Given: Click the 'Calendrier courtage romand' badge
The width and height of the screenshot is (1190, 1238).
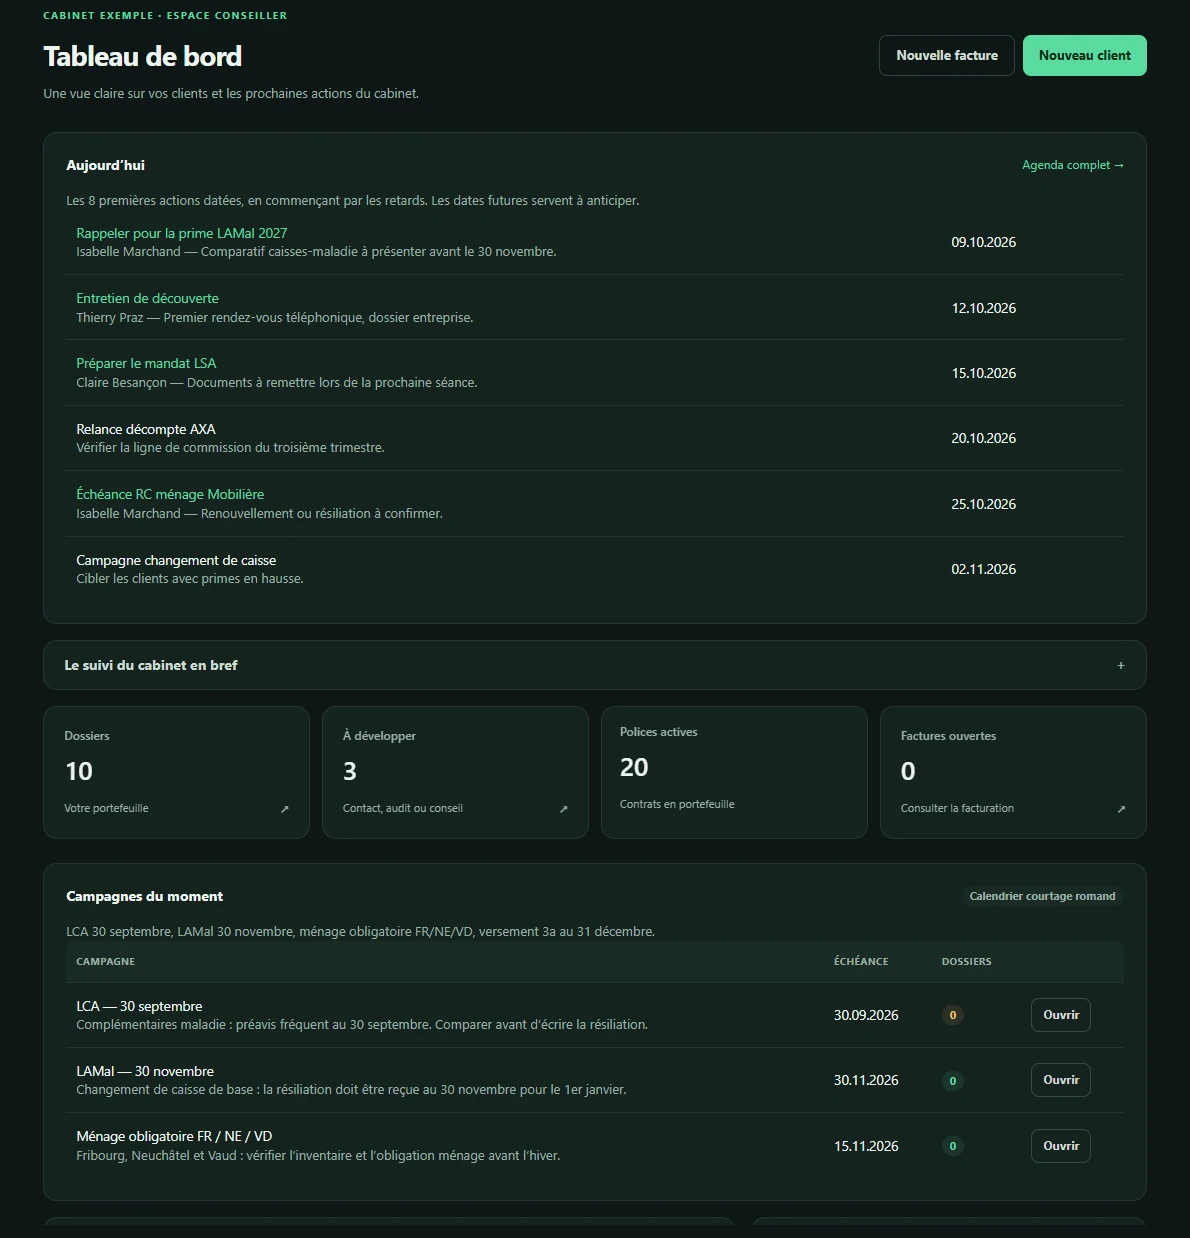Looking at the screenshot, I should pos(1042,896).
